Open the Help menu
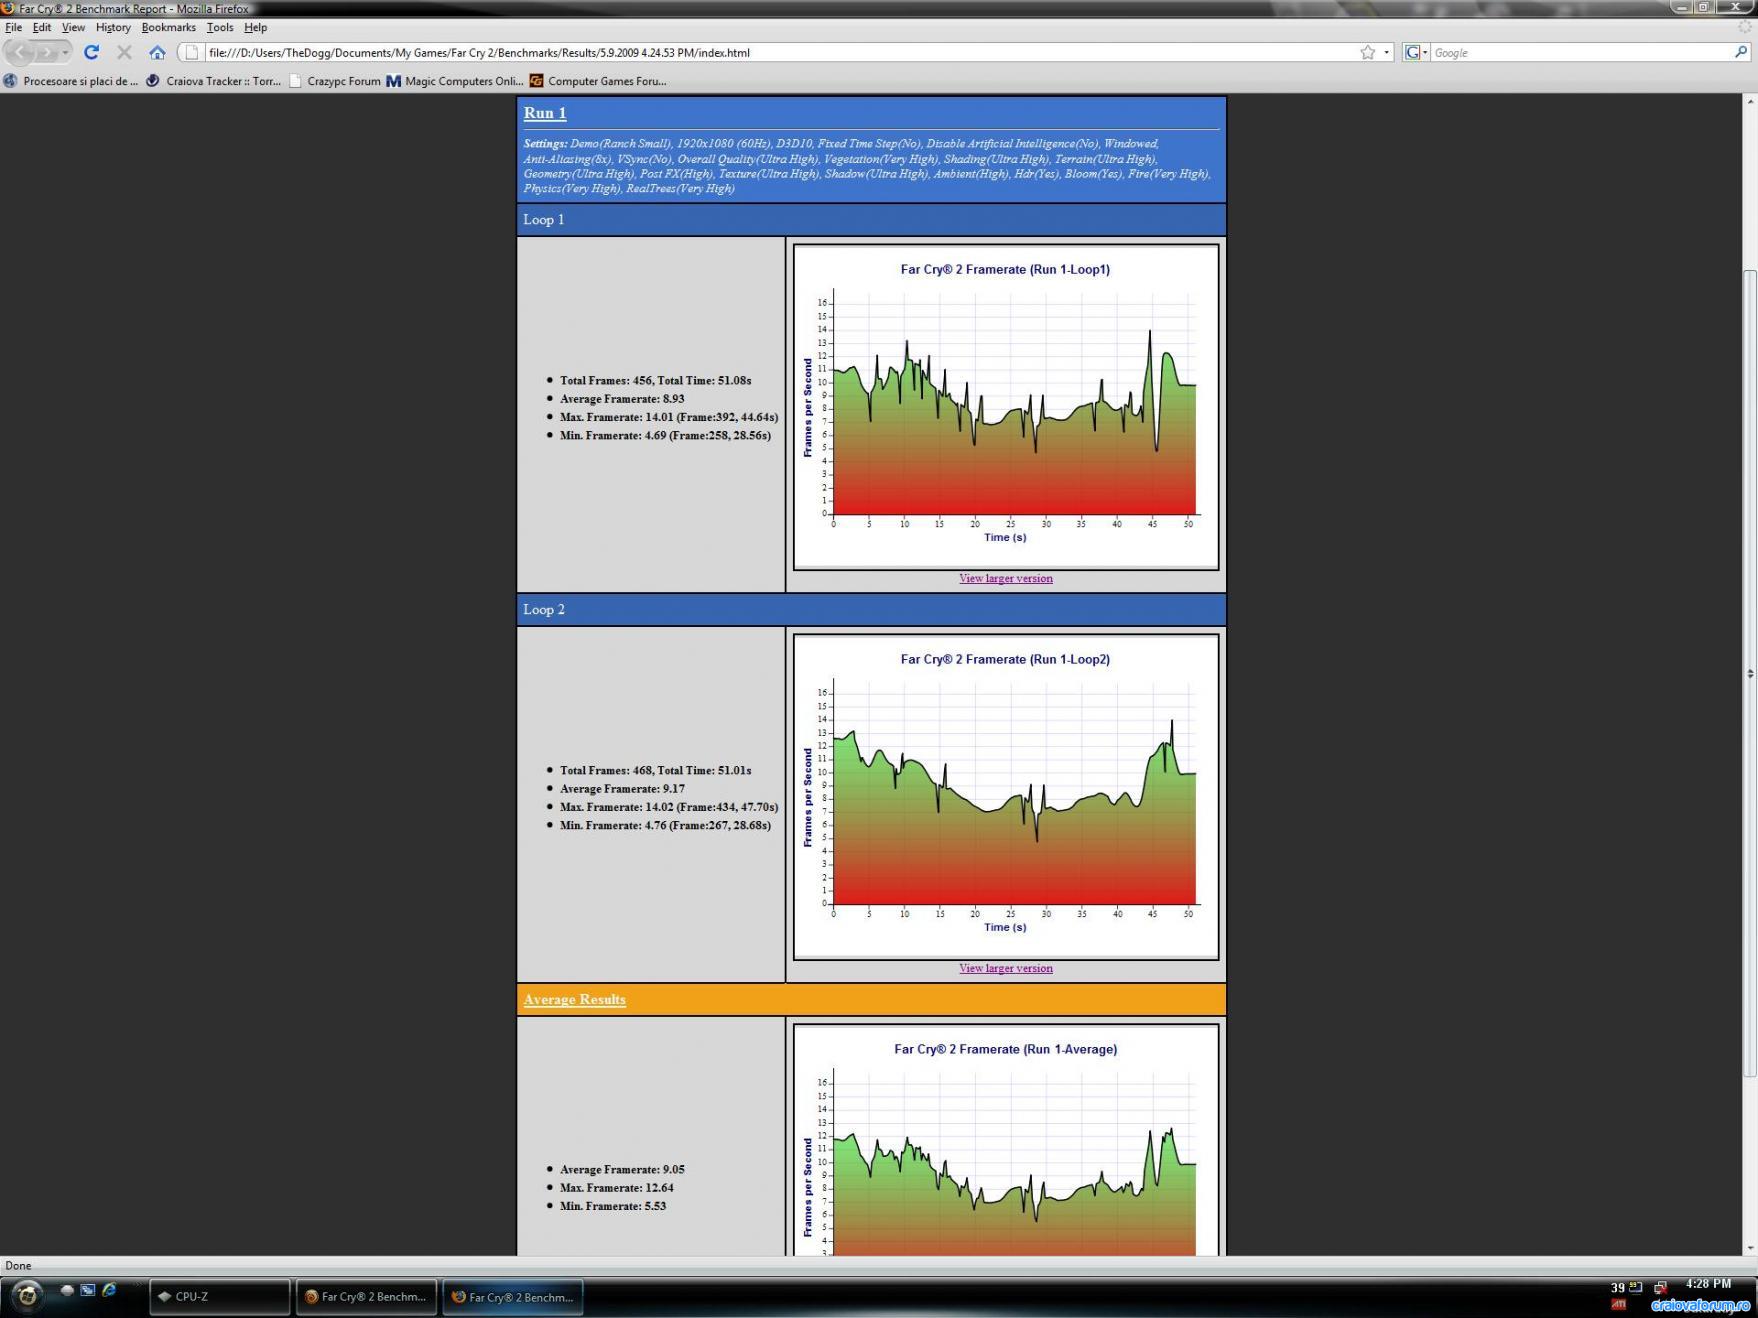This screenshot has width=1758, height=1318. [x=255, y=27]
